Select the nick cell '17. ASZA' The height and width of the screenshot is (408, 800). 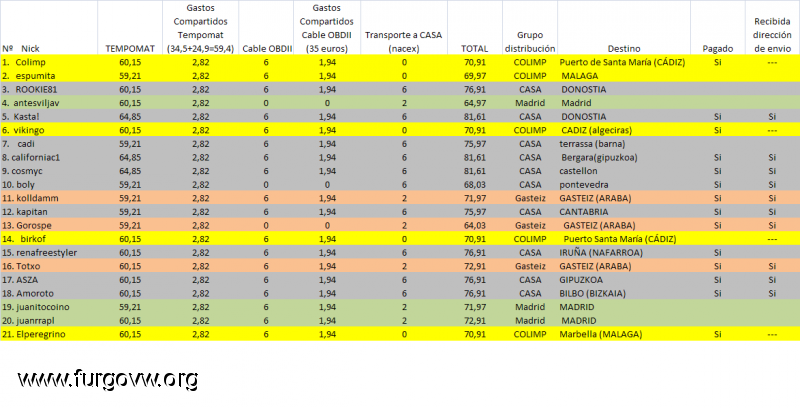(20, 279)
